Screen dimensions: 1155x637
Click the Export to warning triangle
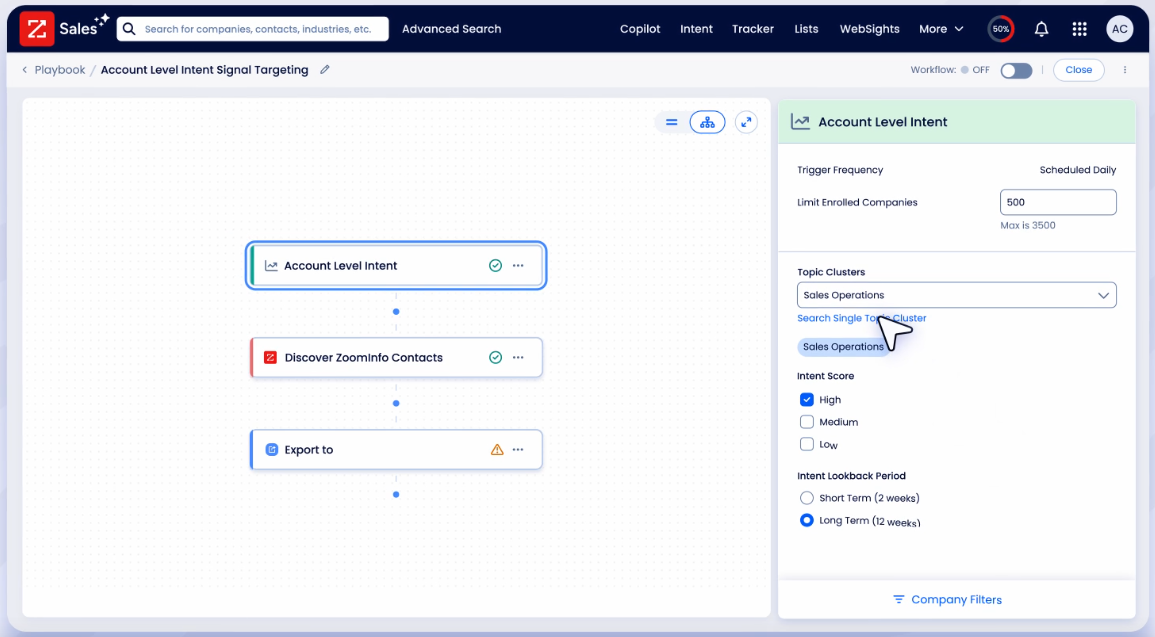[x=496, y=449]
